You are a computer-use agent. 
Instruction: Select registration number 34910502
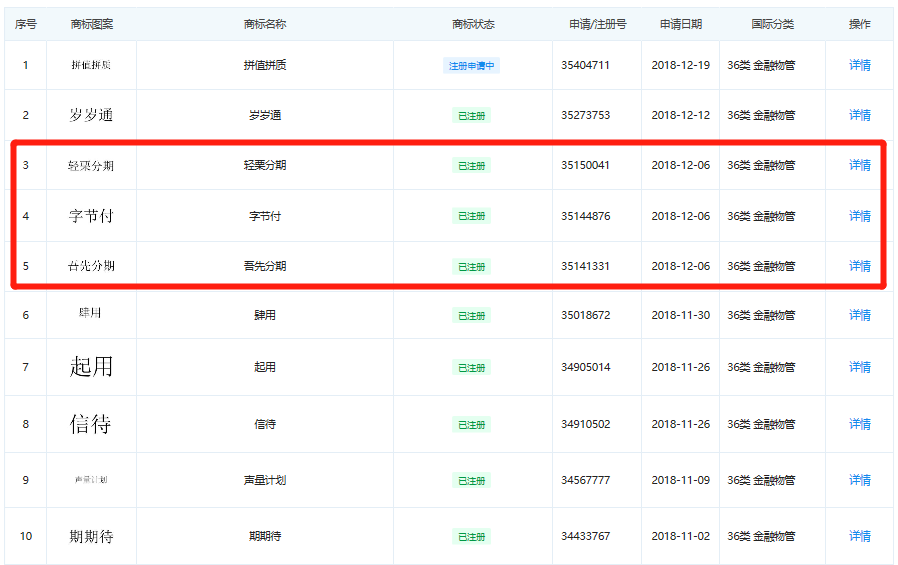coord(585,424)
